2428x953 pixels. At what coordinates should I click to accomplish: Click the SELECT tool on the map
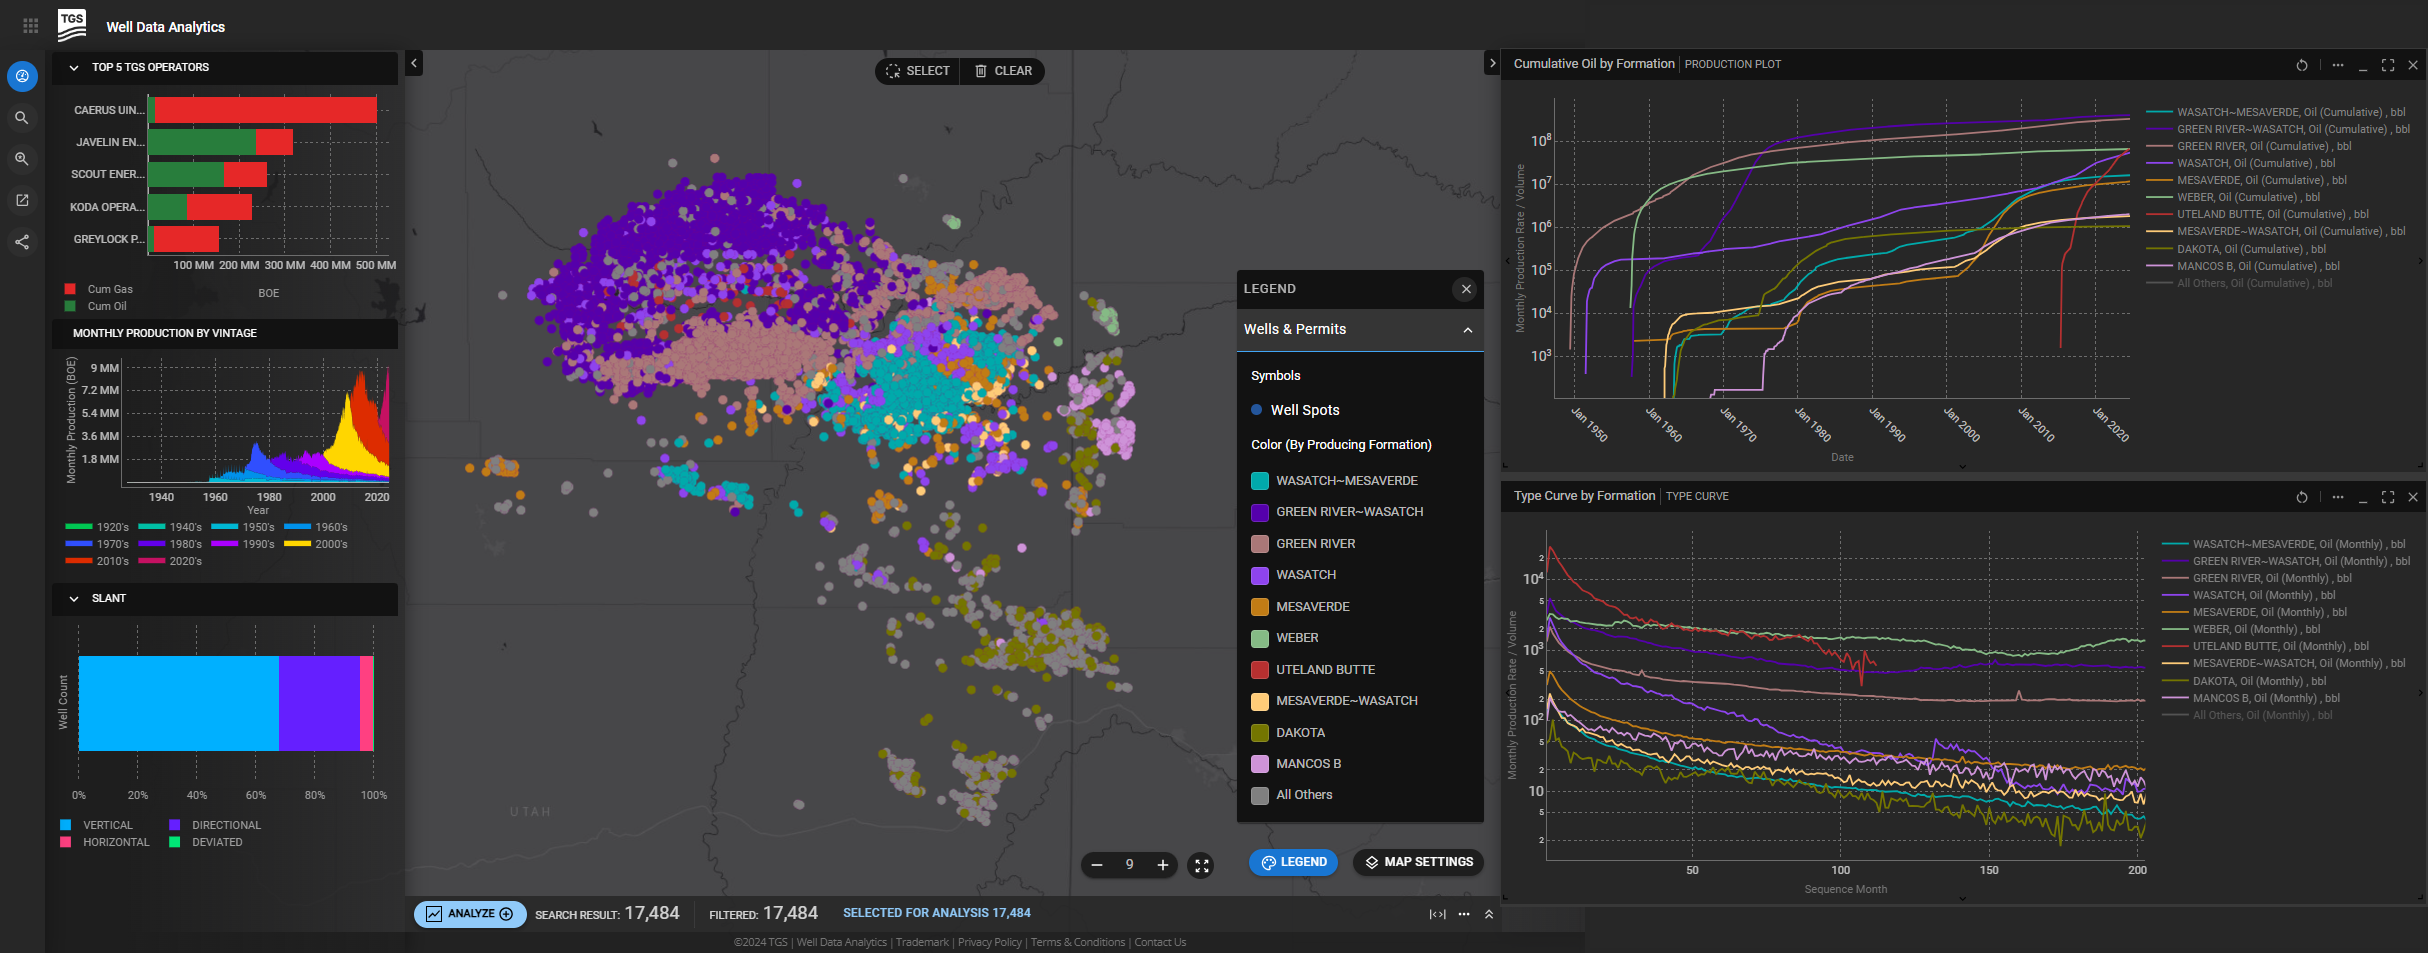pyautogui.click(x=917, y=71)
